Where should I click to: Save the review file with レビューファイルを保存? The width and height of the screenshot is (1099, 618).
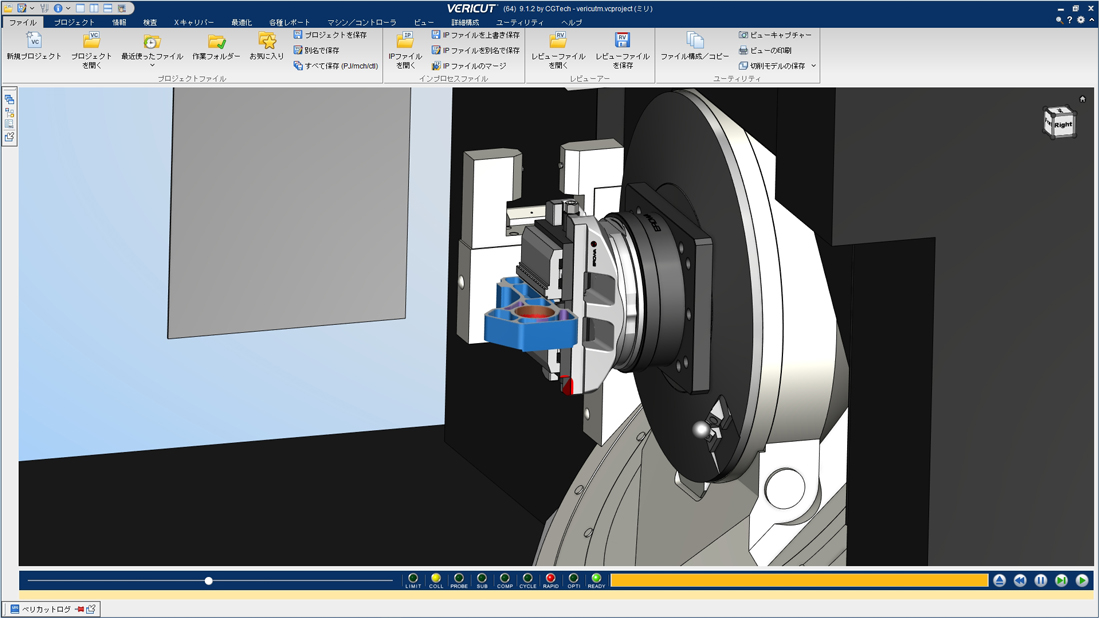tap(622, 50)
